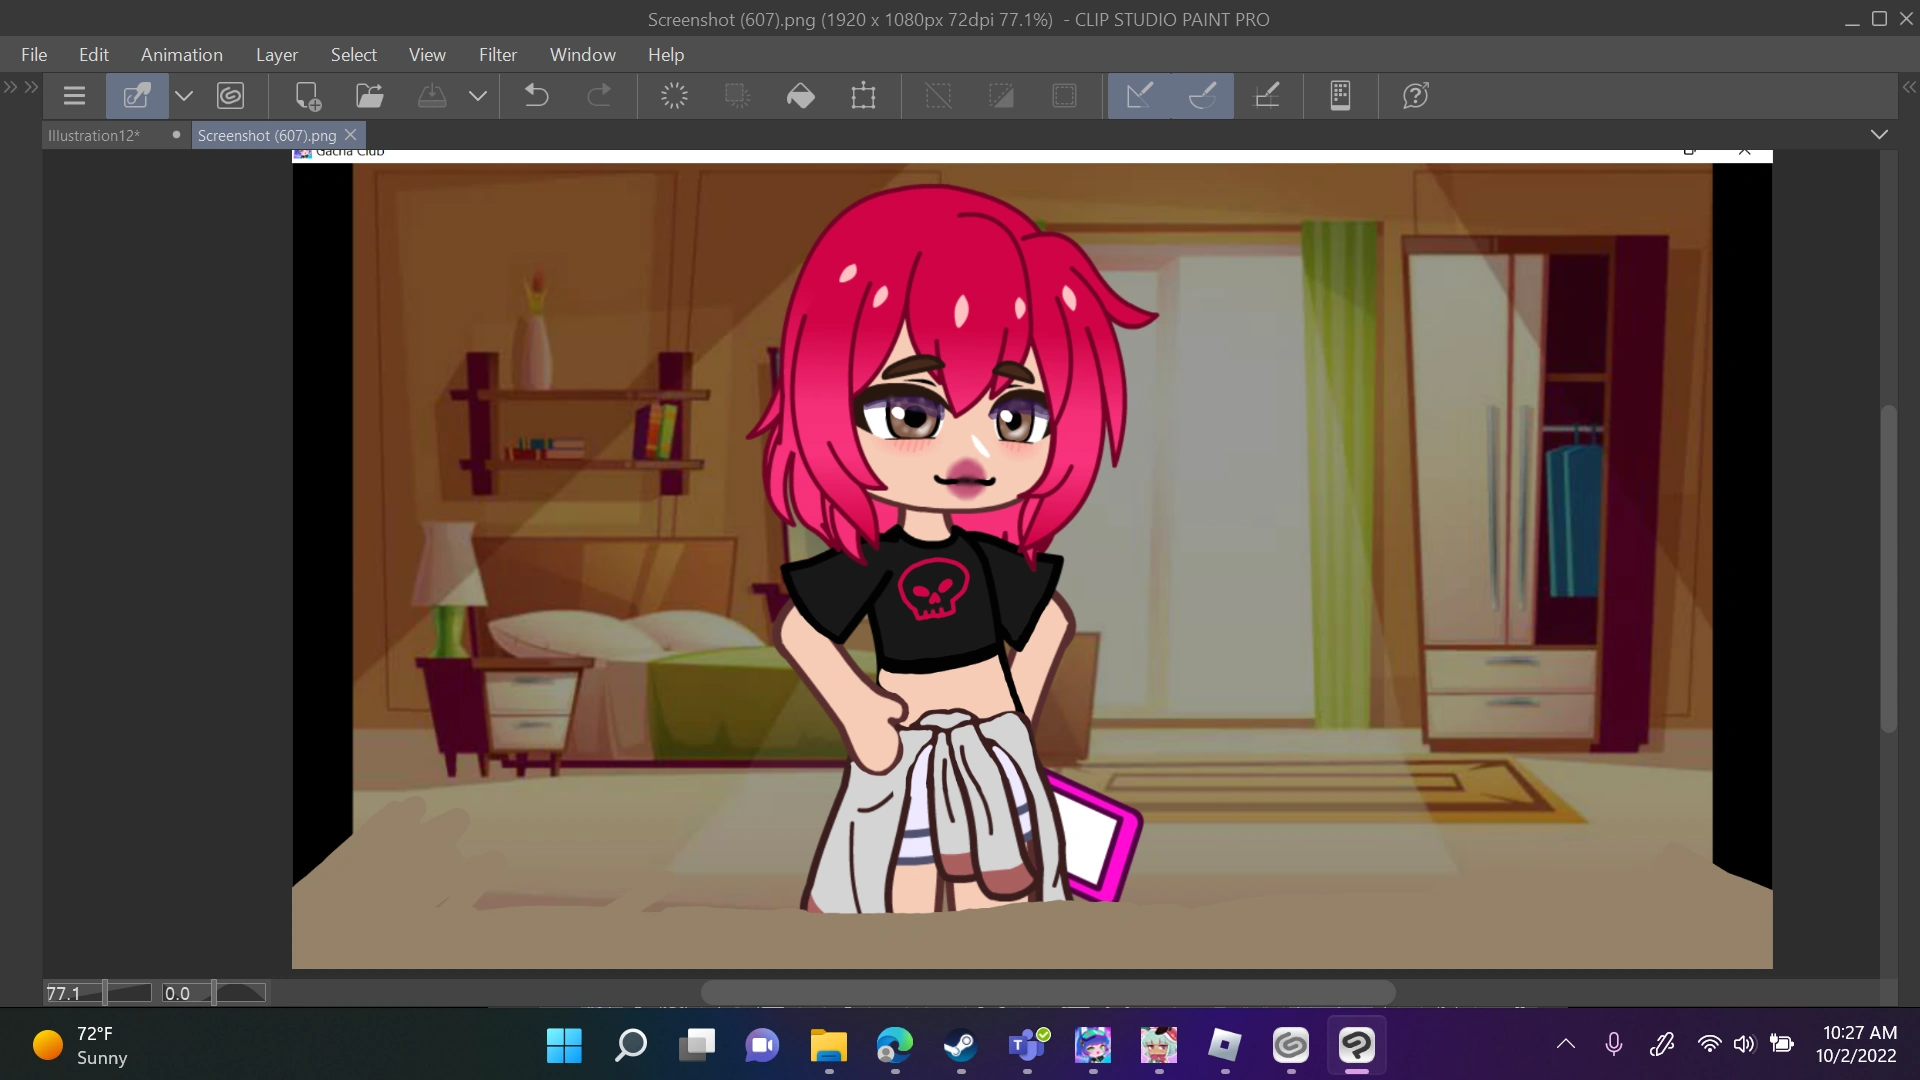Click the Open file folder icon

pyautogui.click(x=370, y=96)
